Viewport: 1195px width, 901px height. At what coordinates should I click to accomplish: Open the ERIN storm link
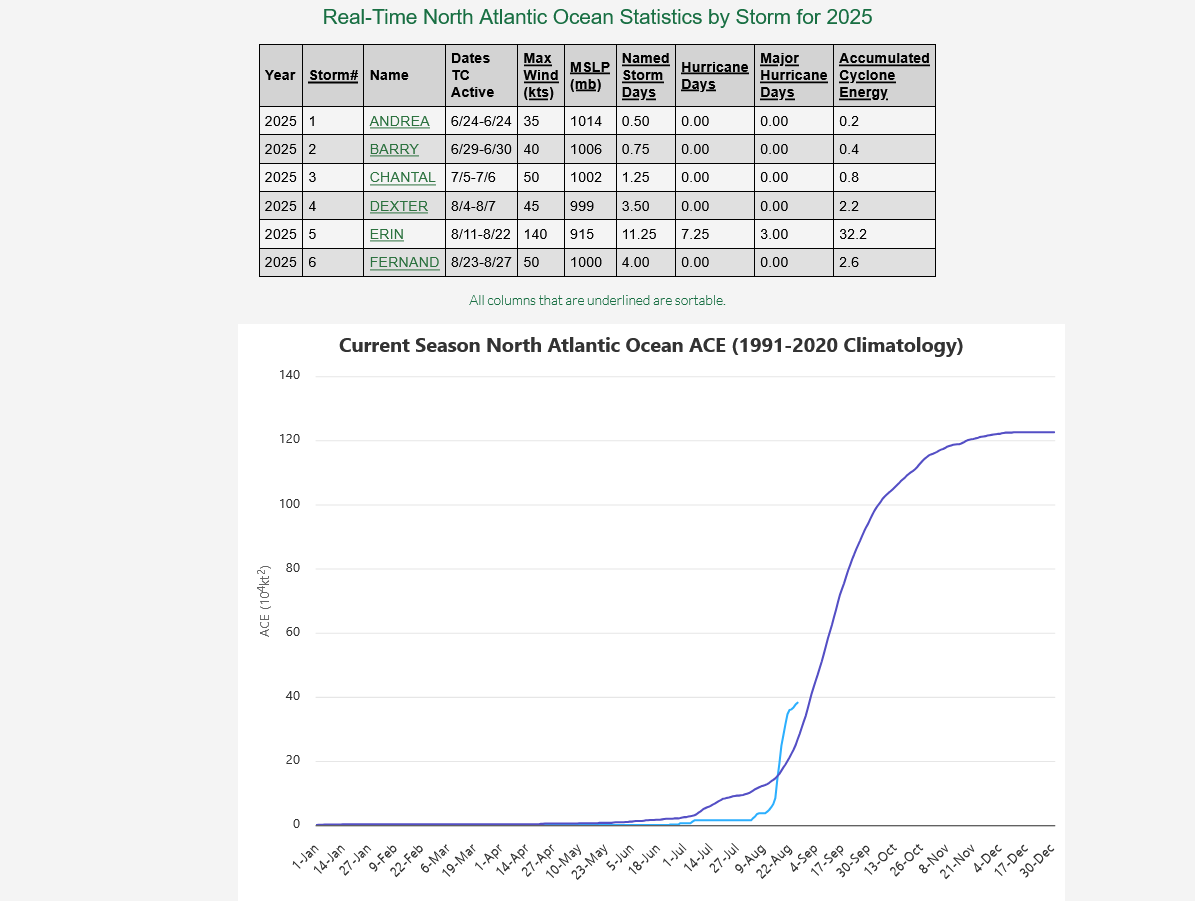point(386,234)
